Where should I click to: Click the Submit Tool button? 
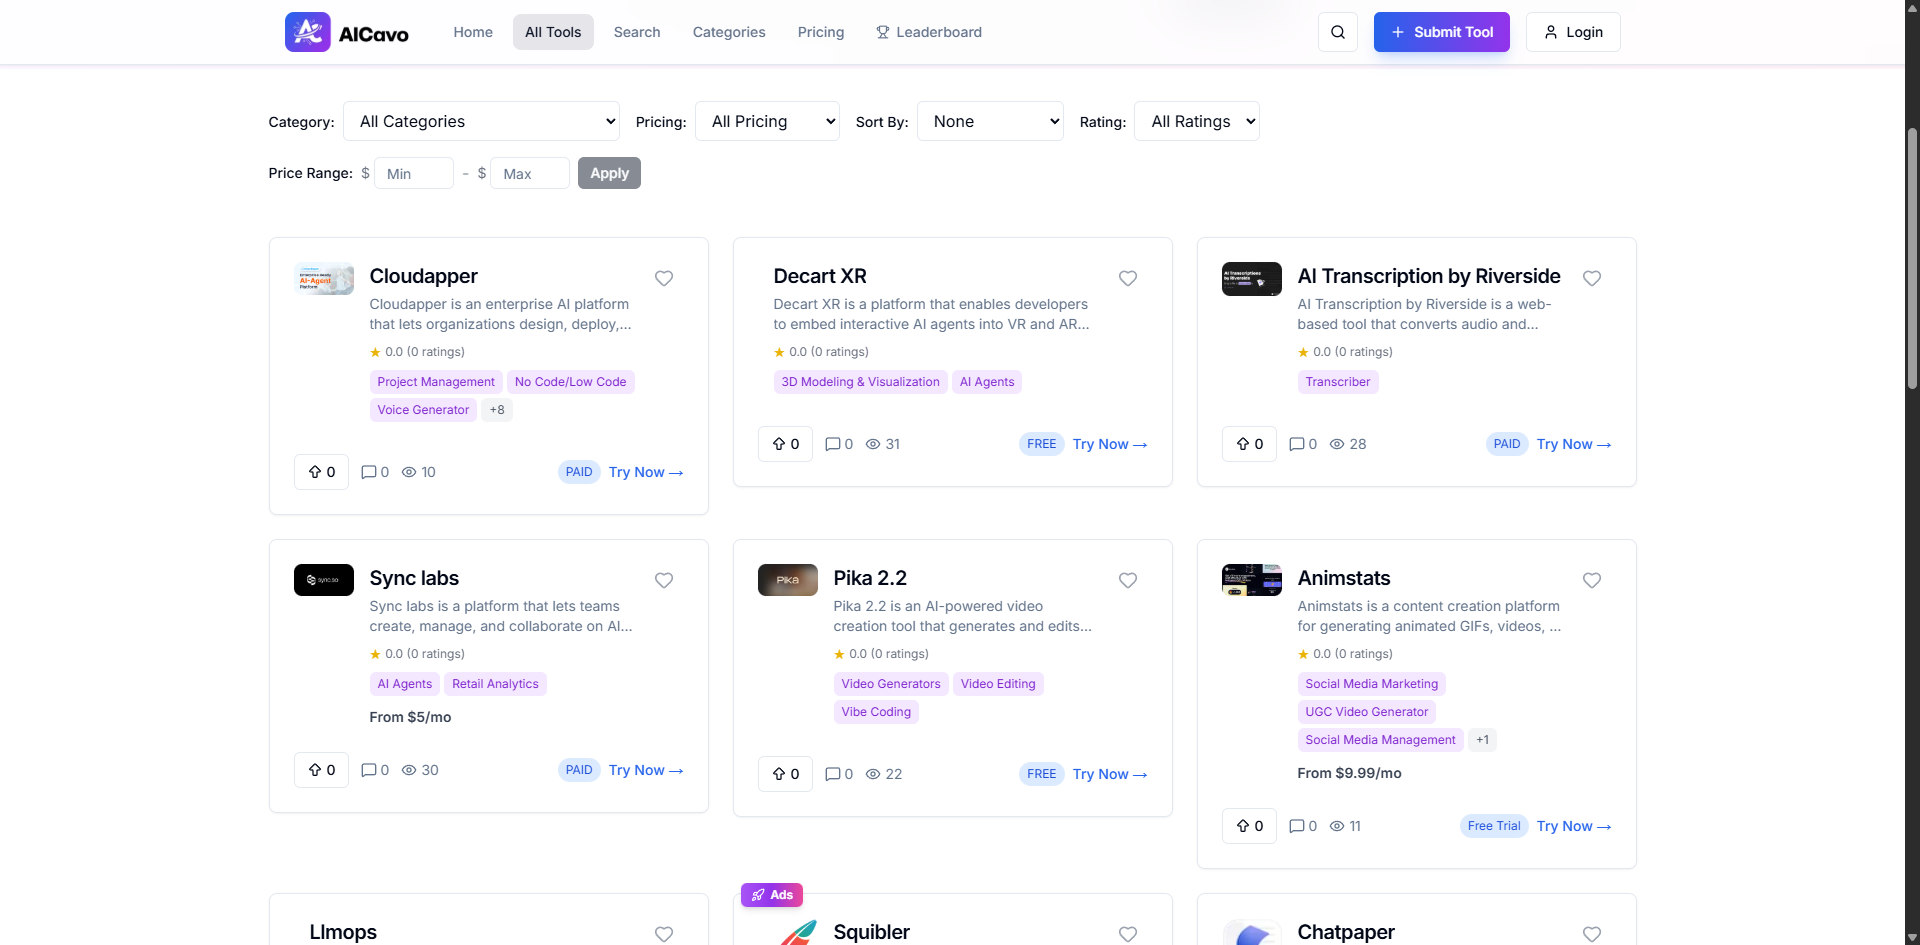(x=1442, y=32)
